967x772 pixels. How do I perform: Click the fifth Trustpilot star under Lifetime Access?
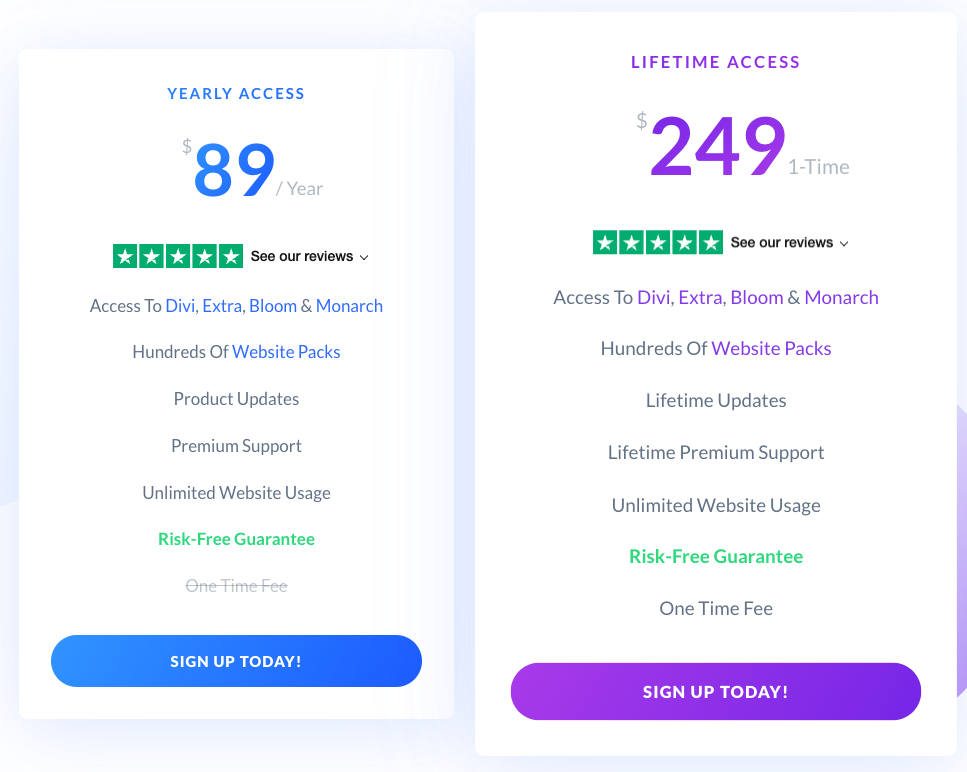[710, 242]
